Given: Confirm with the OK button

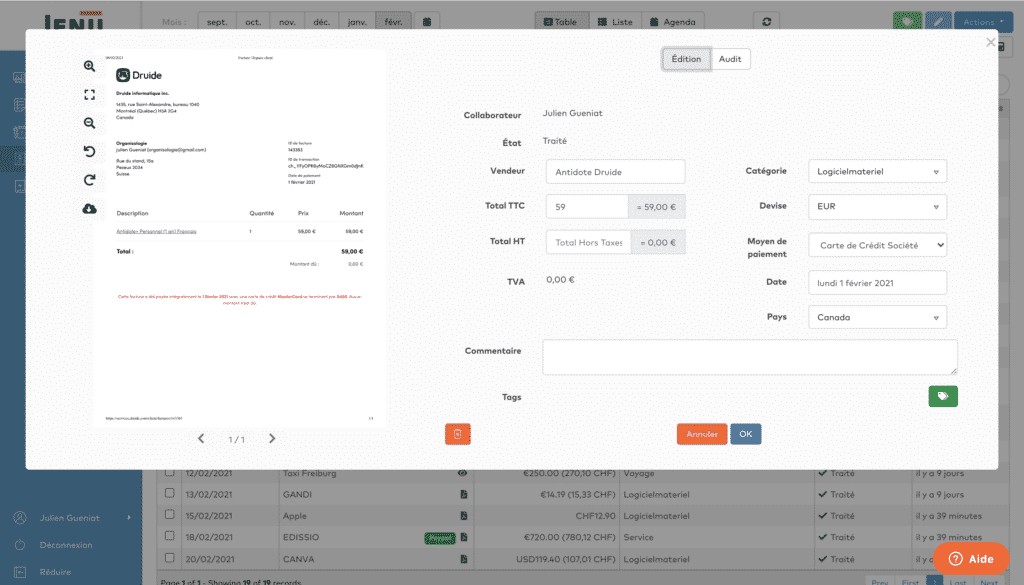Looking at the screenshot, I should click(745, 434).
